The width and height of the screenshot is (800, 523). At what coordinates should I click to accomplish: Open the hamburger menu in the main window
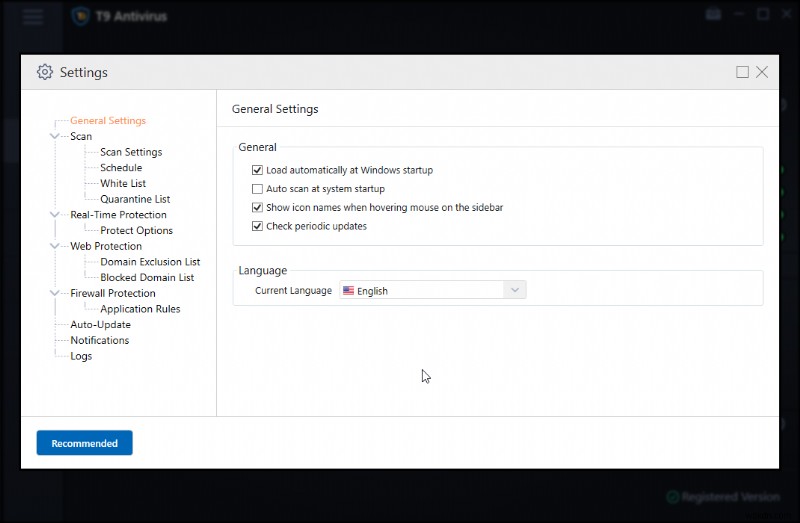[x=33, y=16]
